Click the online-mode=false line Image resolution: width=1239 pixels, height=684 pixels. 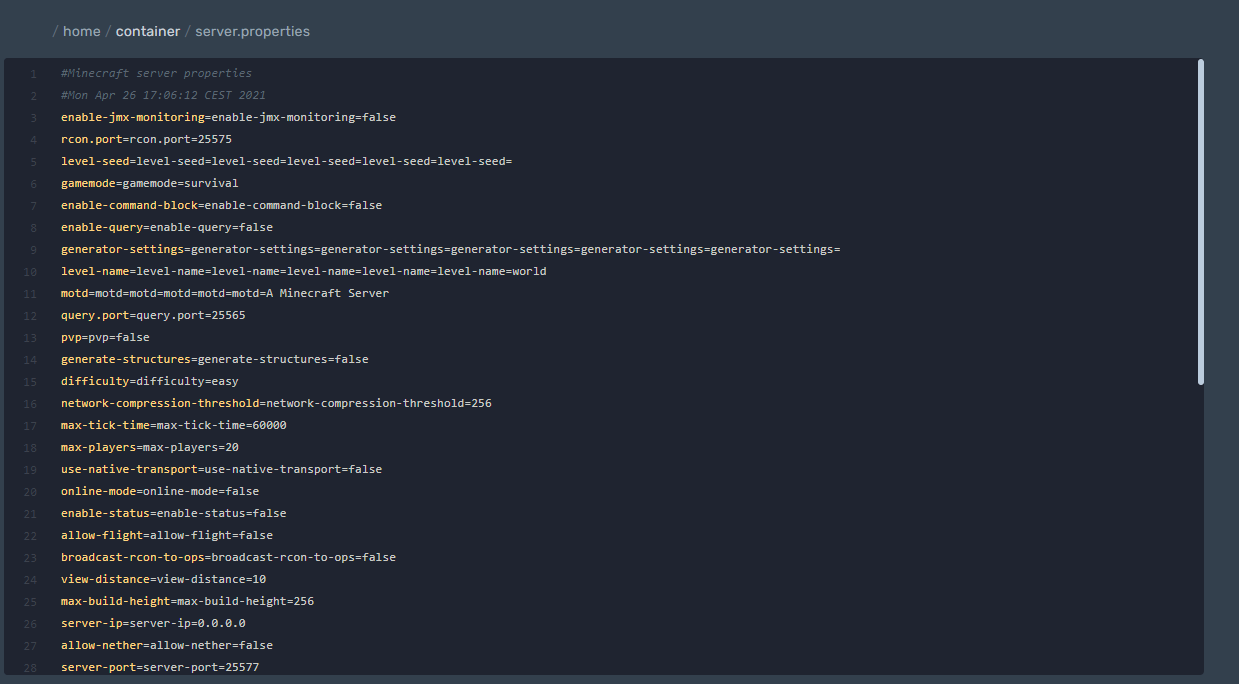point(160,491)
